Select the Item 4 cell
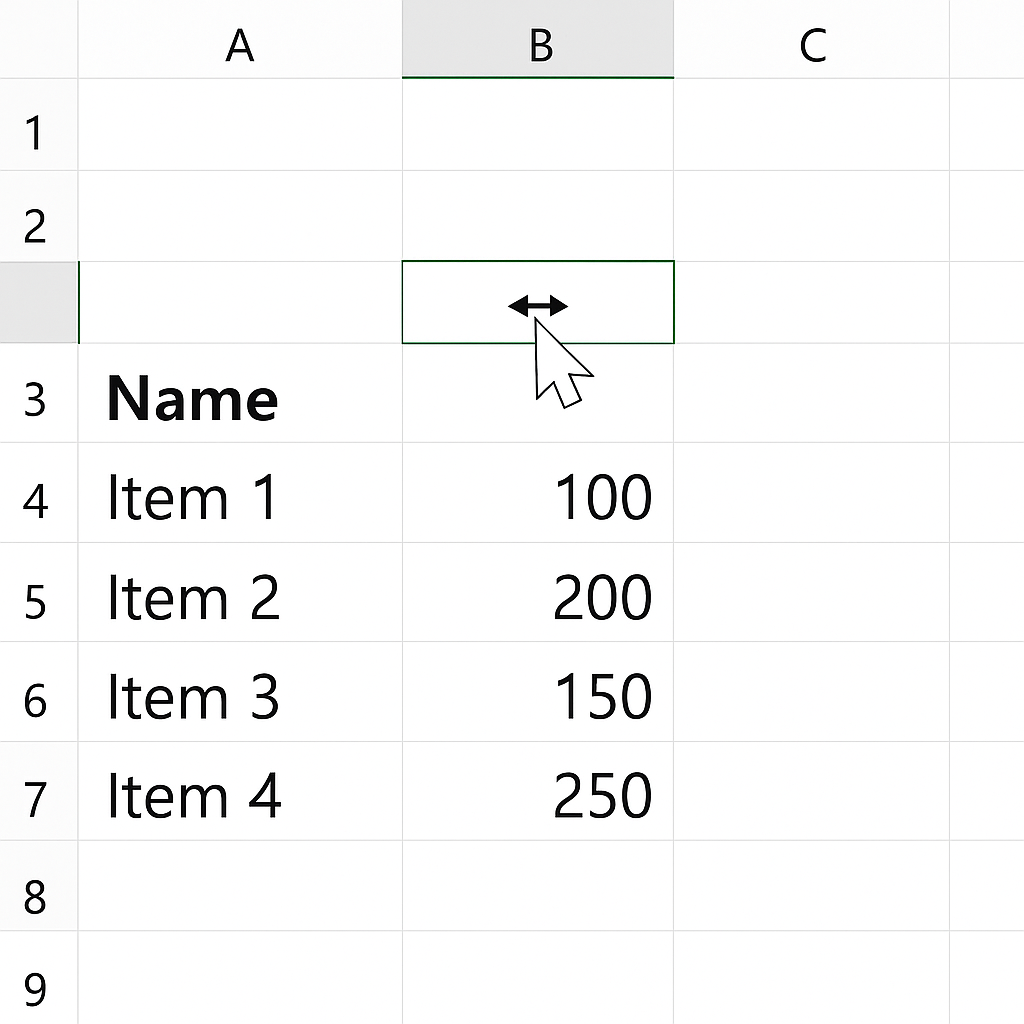The height and width of the screenshot is (1024, 1024). coord(240,791)
